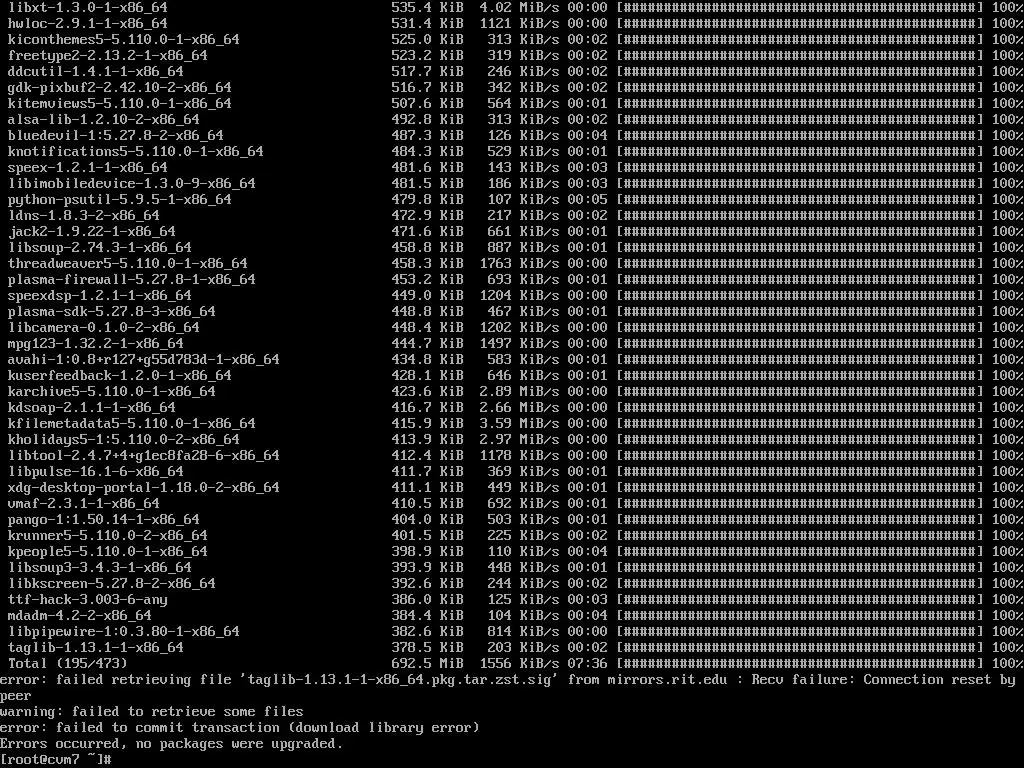Screen dimensions: 1024x768
Task: Click the Total (195/473) progress bar
Action: [800, 664]
